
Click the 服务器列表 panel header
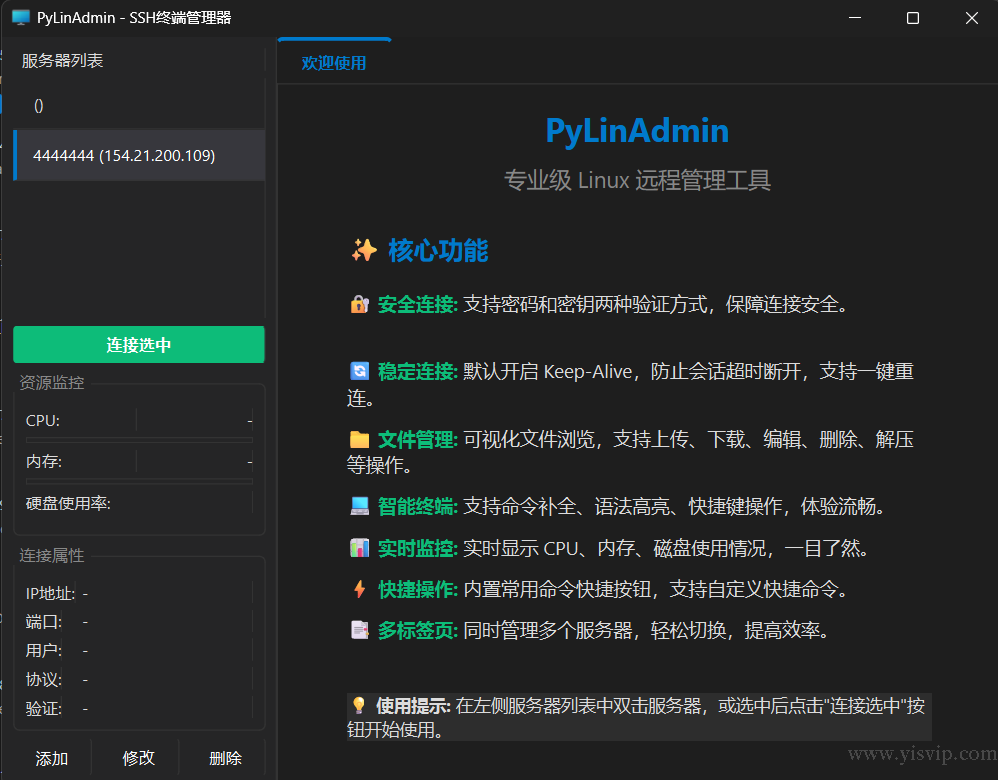[63, 61]
